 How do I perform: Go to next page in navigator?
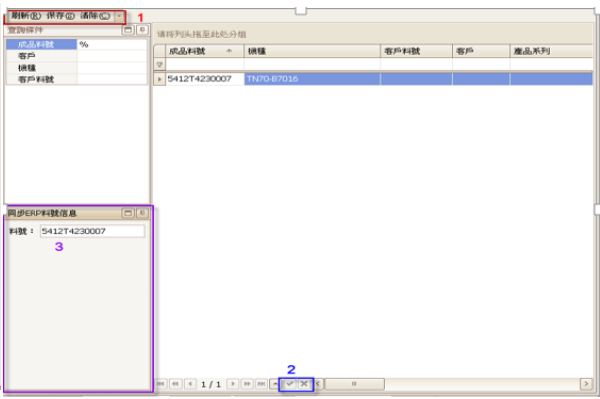pyautogui.click(x=247, y=384)
